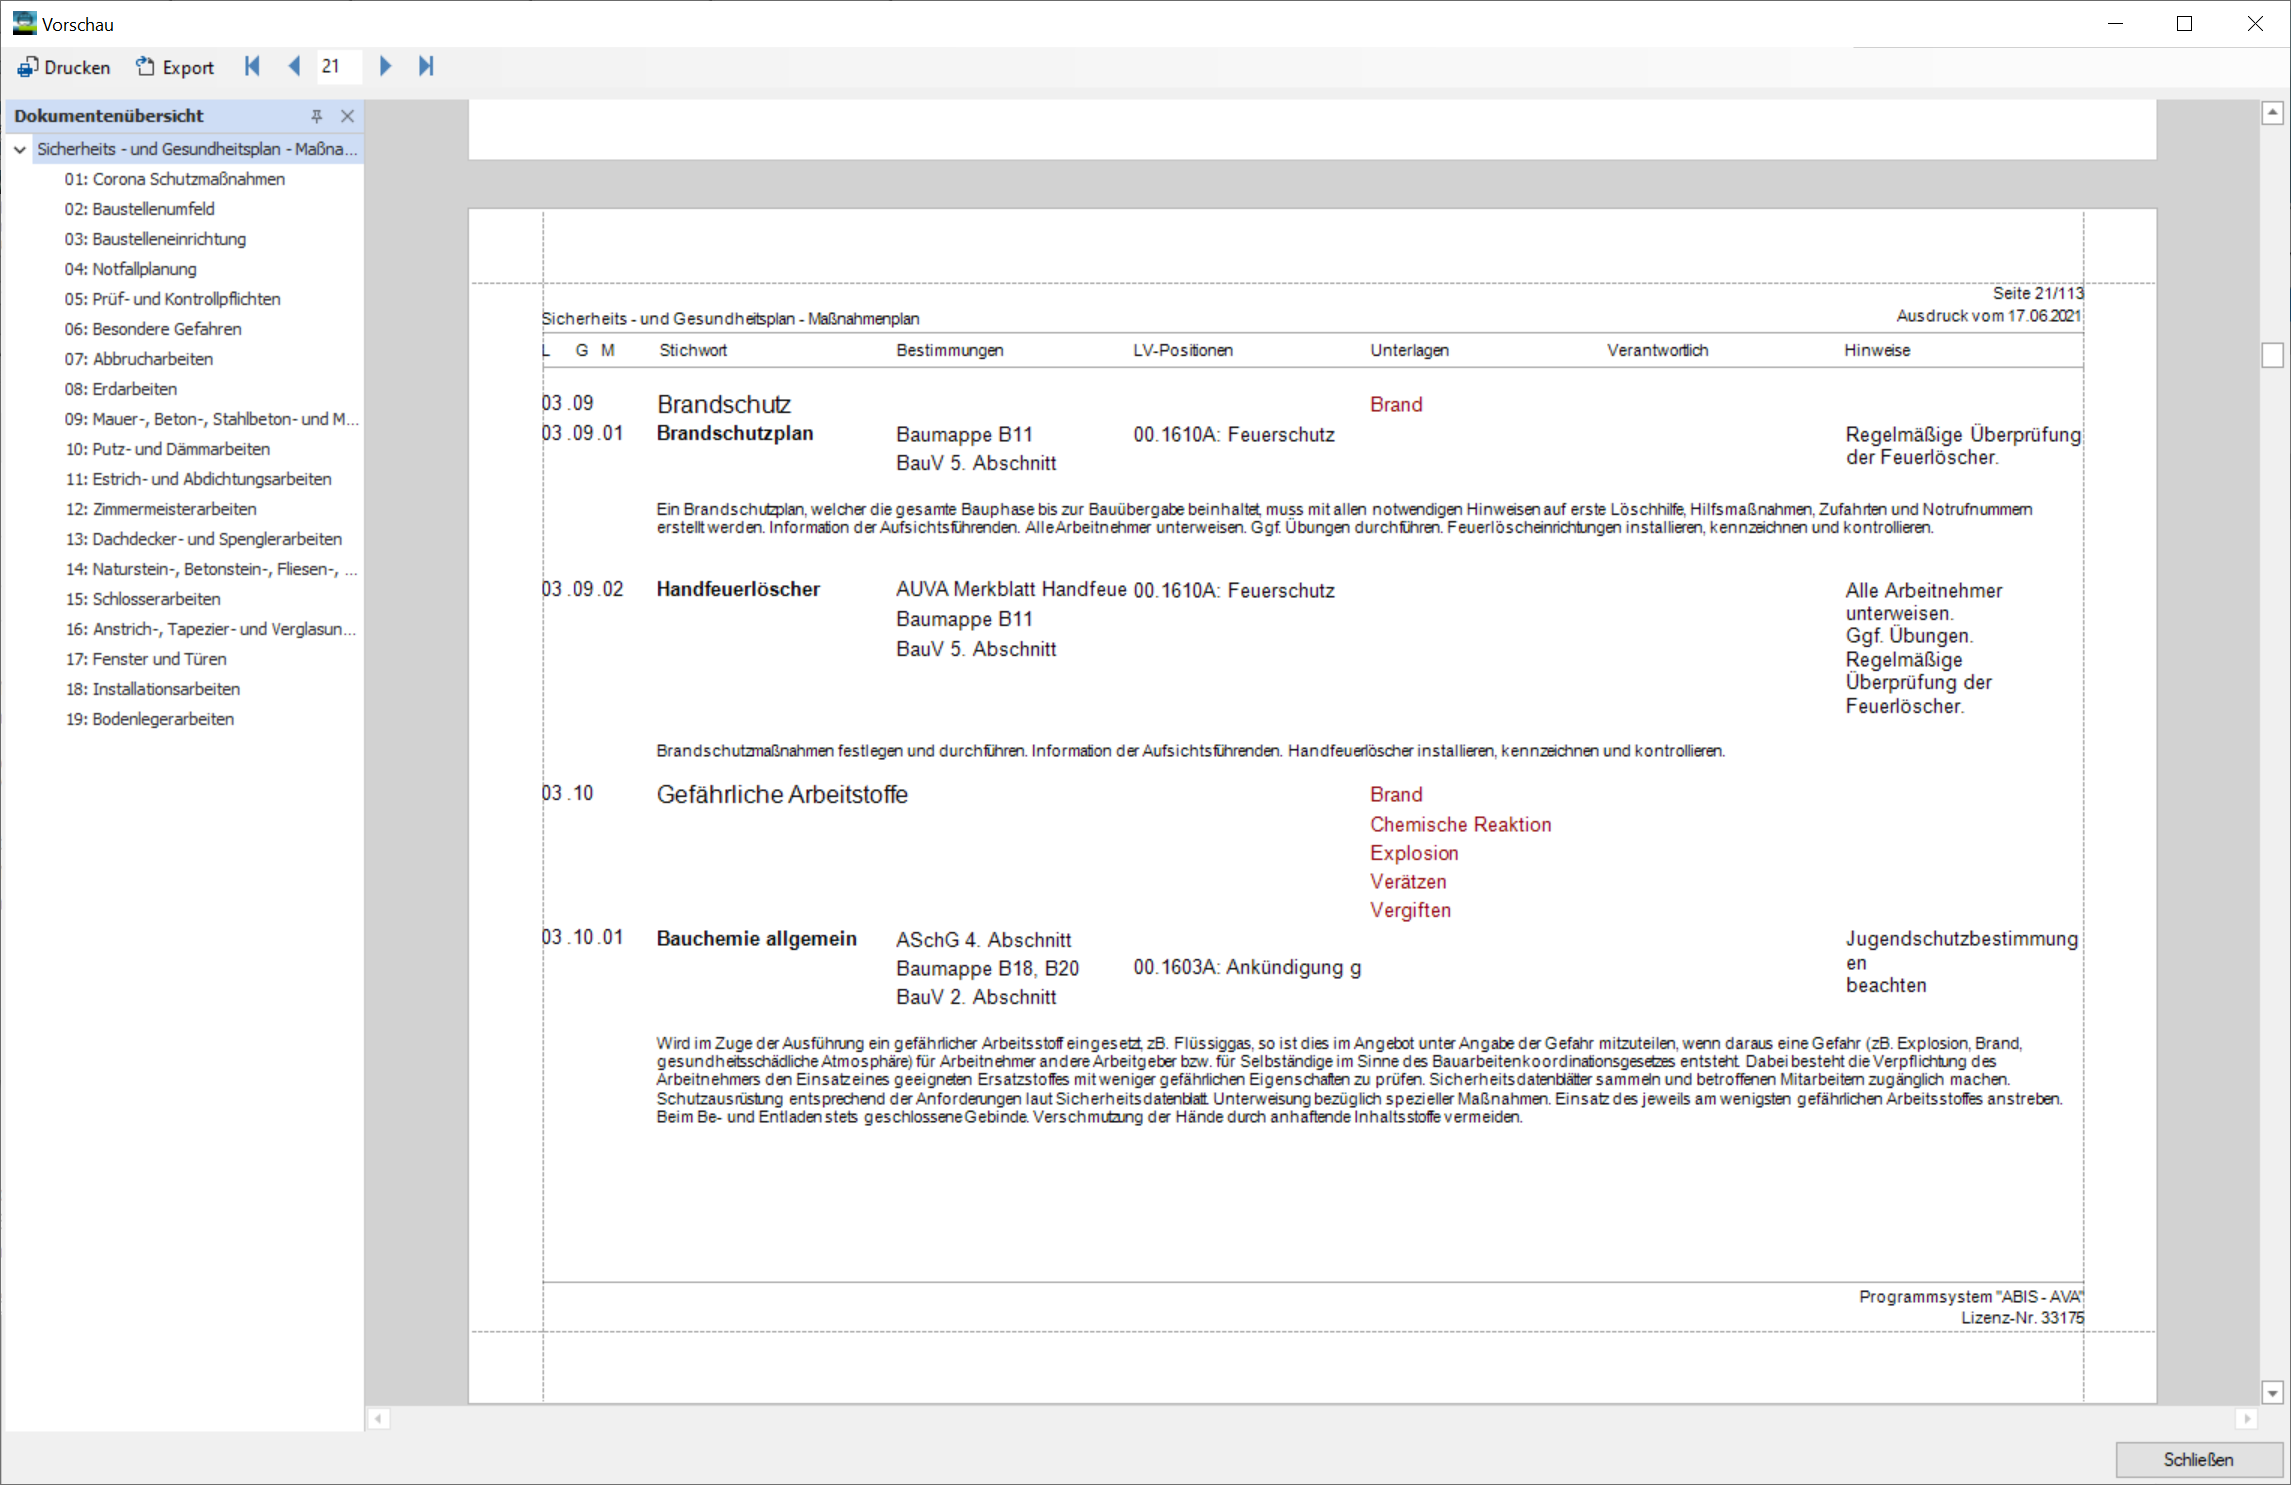Click the Brandschutz heading in the document

724,404
